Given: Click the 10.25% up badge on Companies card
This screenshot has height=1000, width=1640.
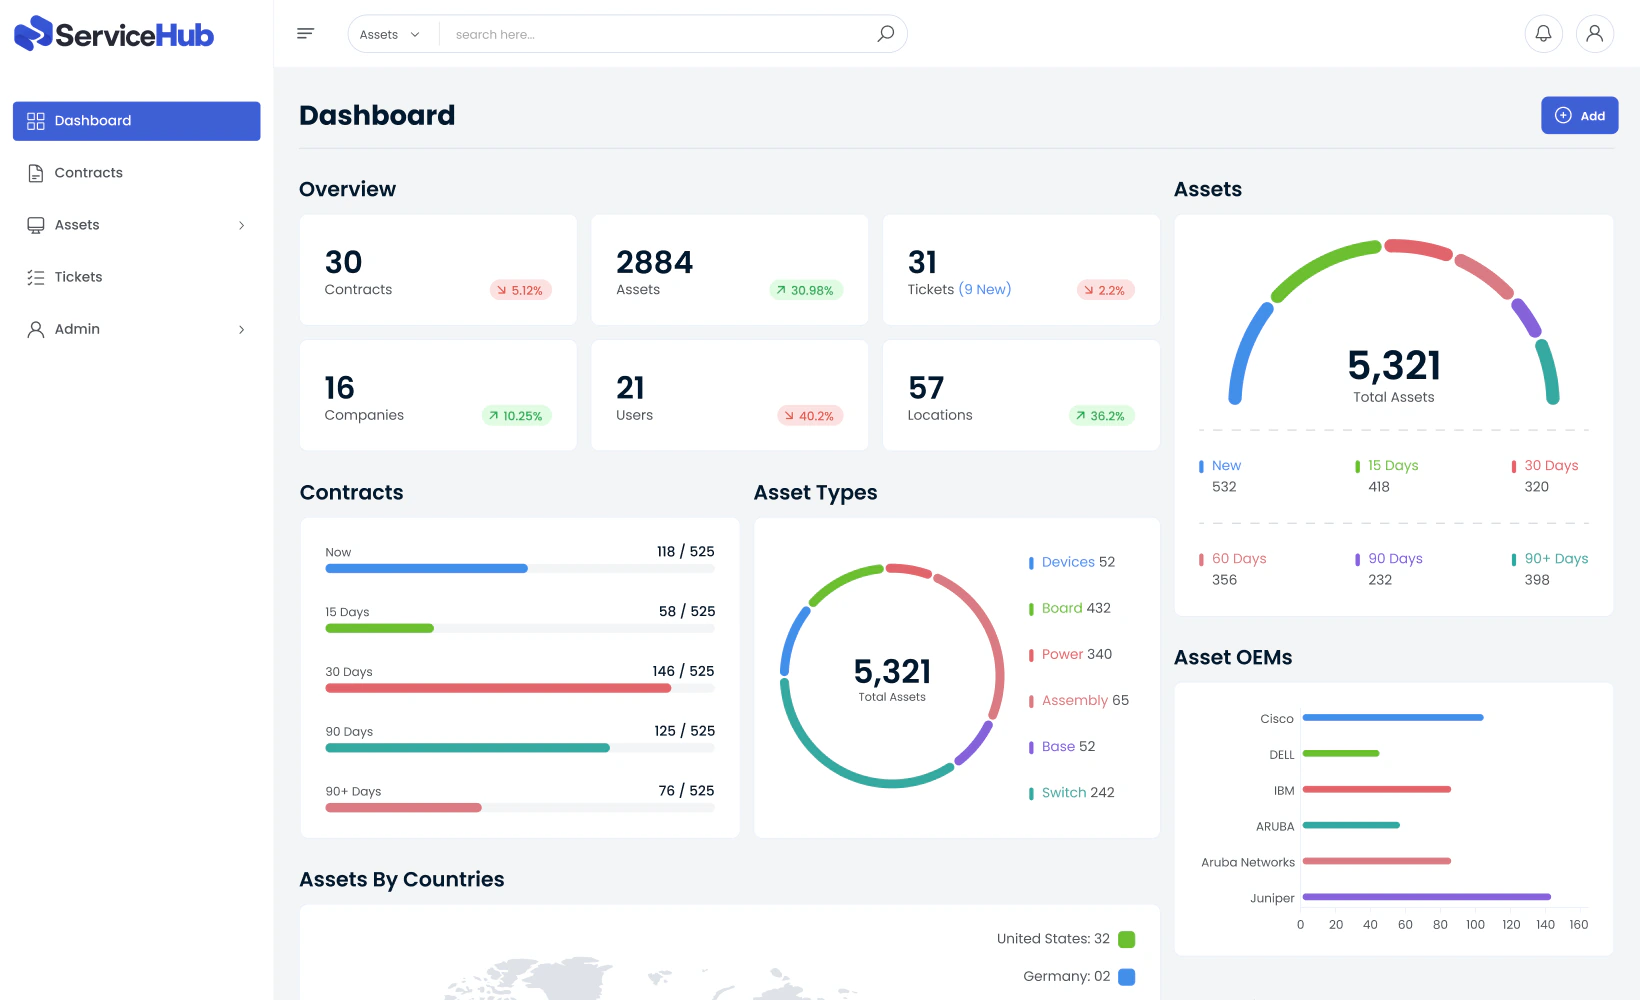Looking at the screenshot, I should coord(517,416).
